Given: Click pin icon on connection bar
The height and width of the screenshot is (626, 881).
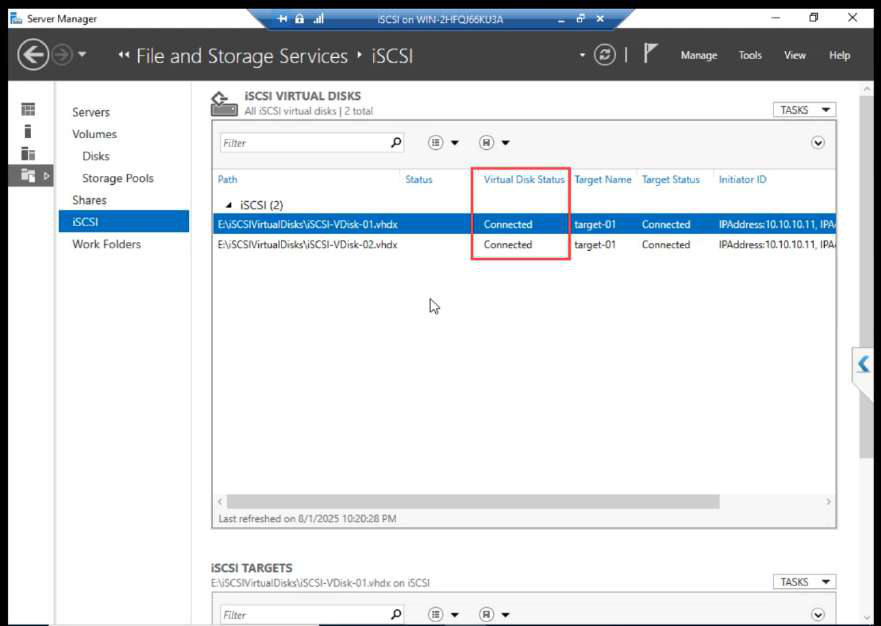Looking at the screenshot, I should pyautogui.click(x=282, y=19).
